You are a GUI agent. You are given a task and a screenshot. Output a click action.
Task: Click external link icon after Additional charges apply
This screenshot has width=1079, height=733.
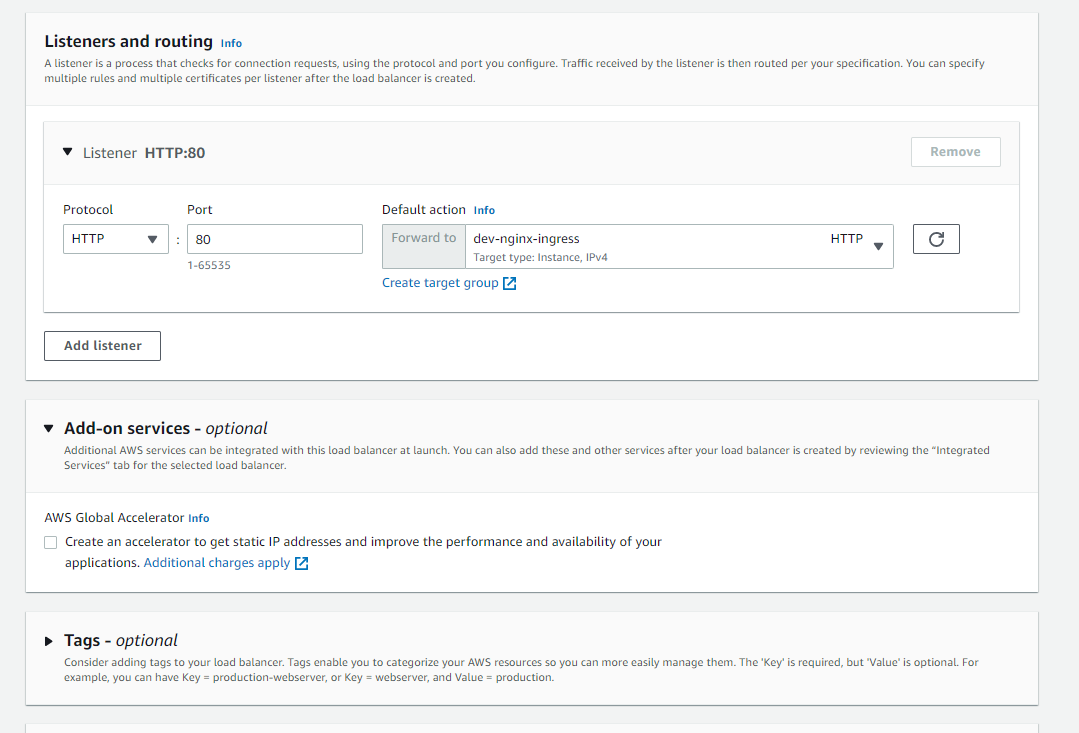coord(301,563)
